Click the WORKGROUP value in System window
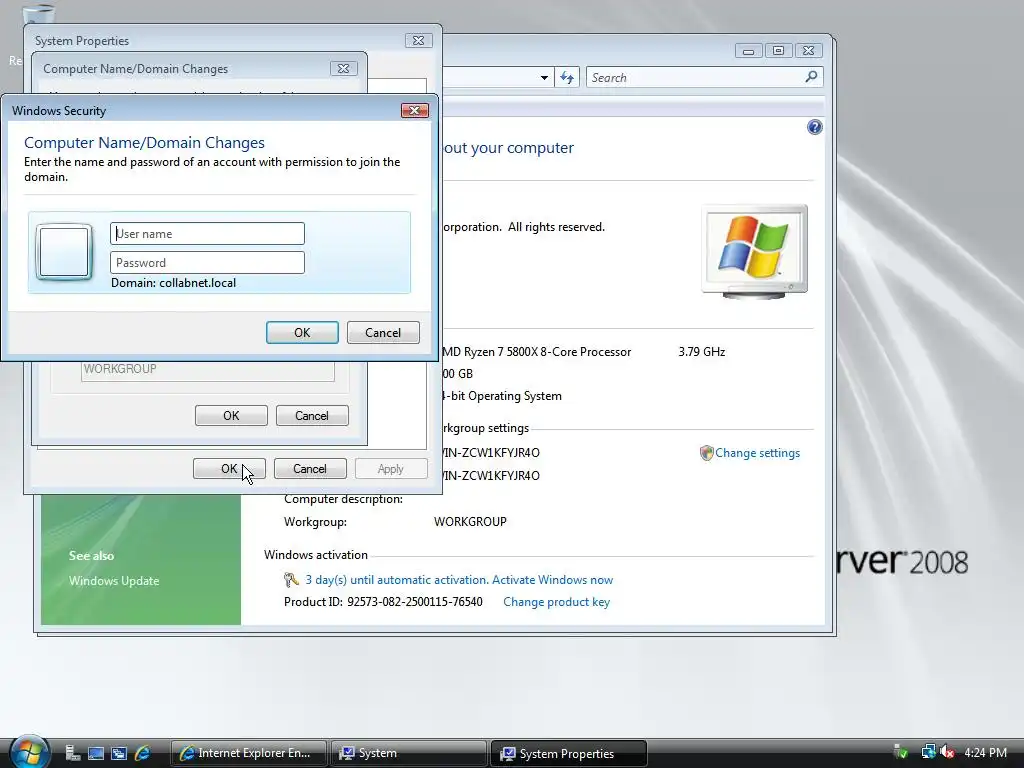 (470, 522)
